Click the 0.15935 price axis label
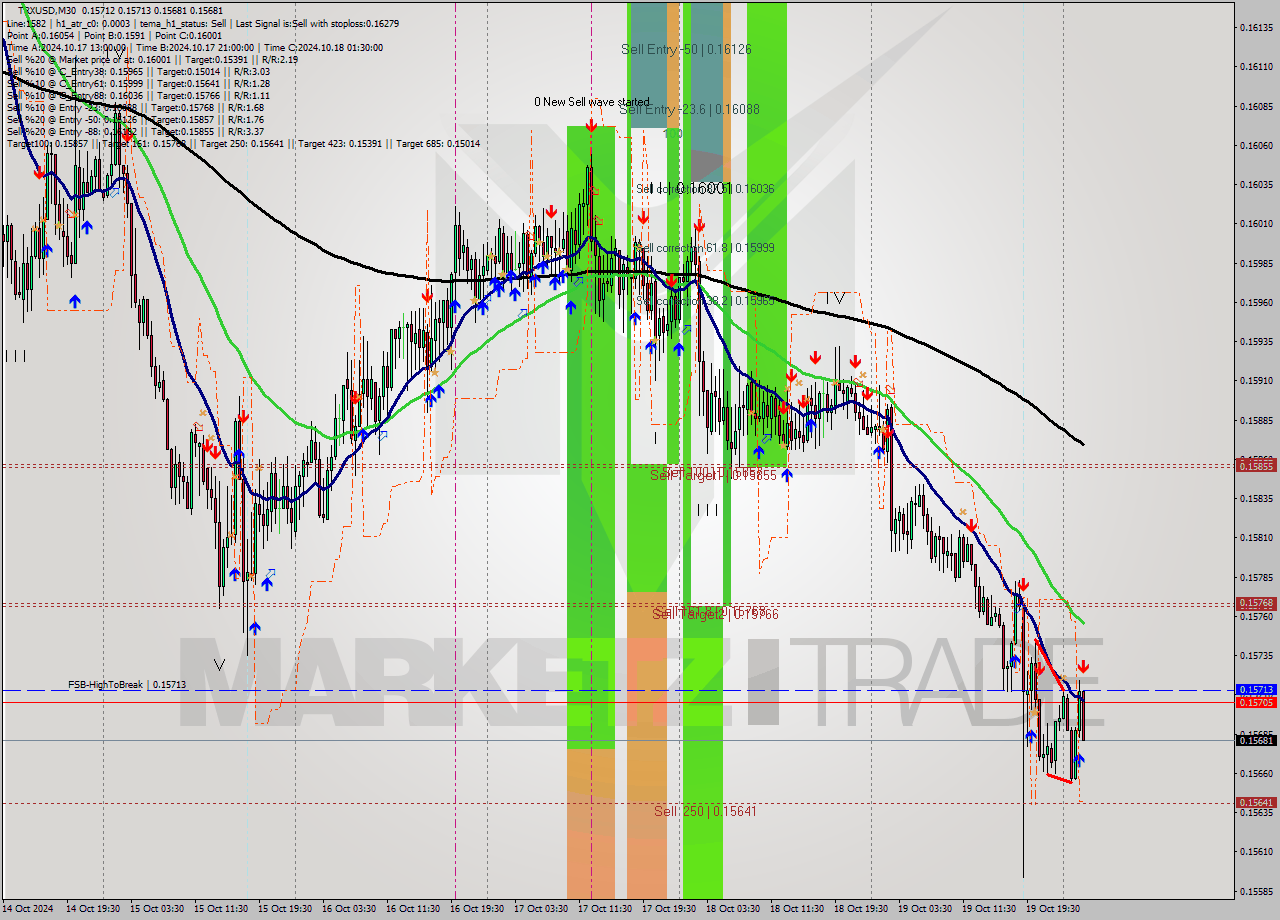Screen dimensions: 1280x920 coord(1256,341)
